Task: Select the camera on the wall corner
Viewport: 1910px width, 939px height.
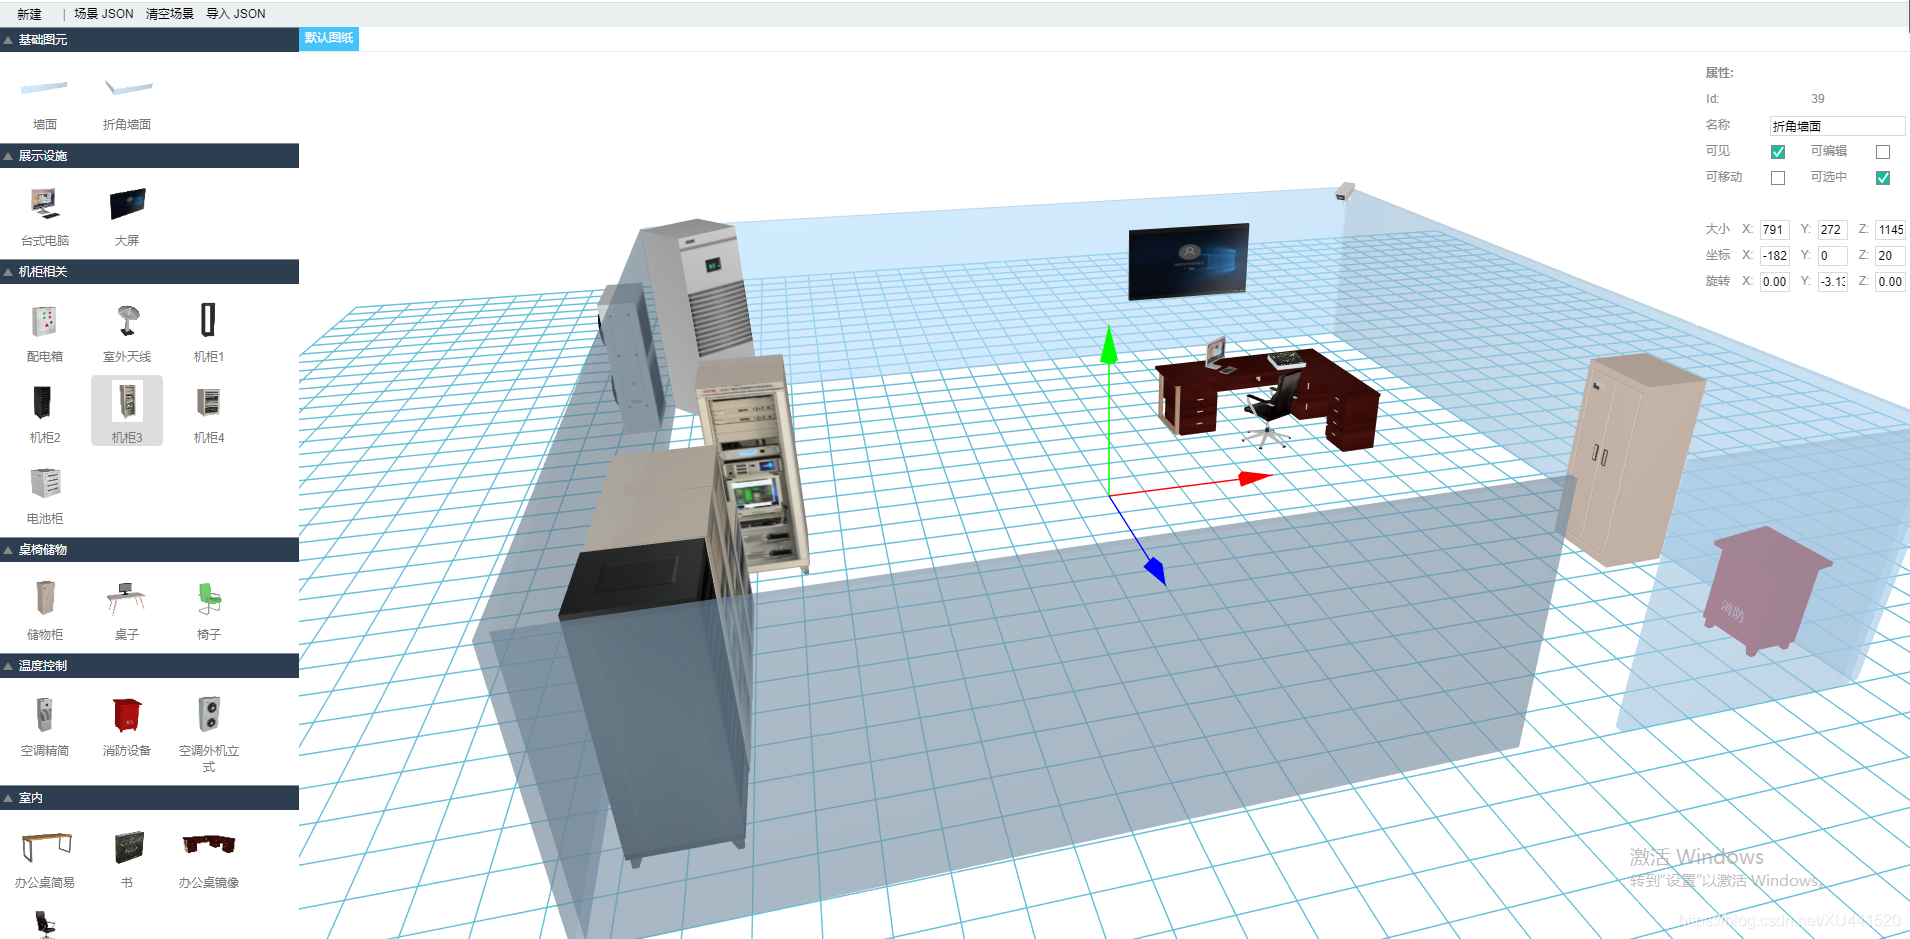Action: coord(1345,191)
